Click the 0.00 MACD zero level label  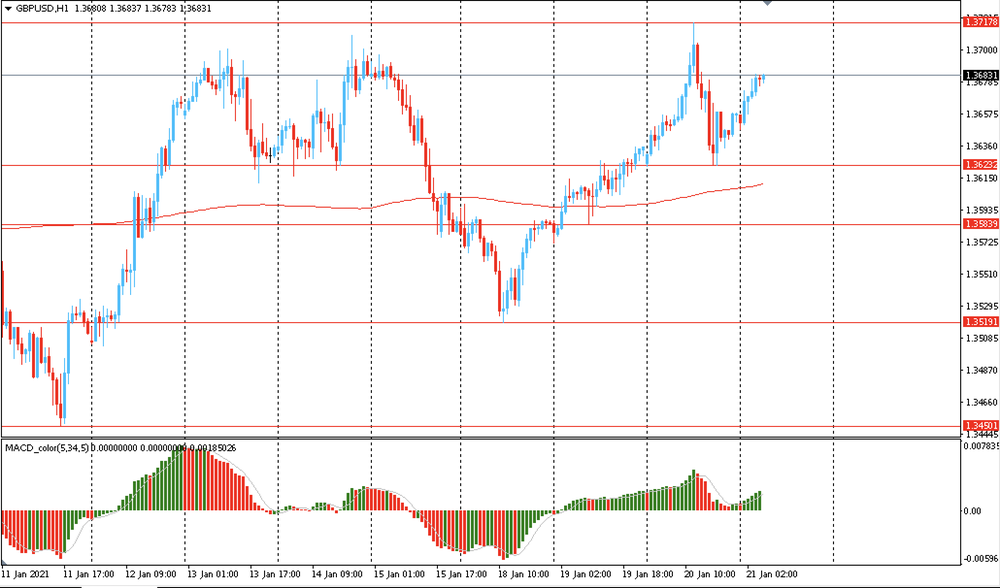(973, 511)
